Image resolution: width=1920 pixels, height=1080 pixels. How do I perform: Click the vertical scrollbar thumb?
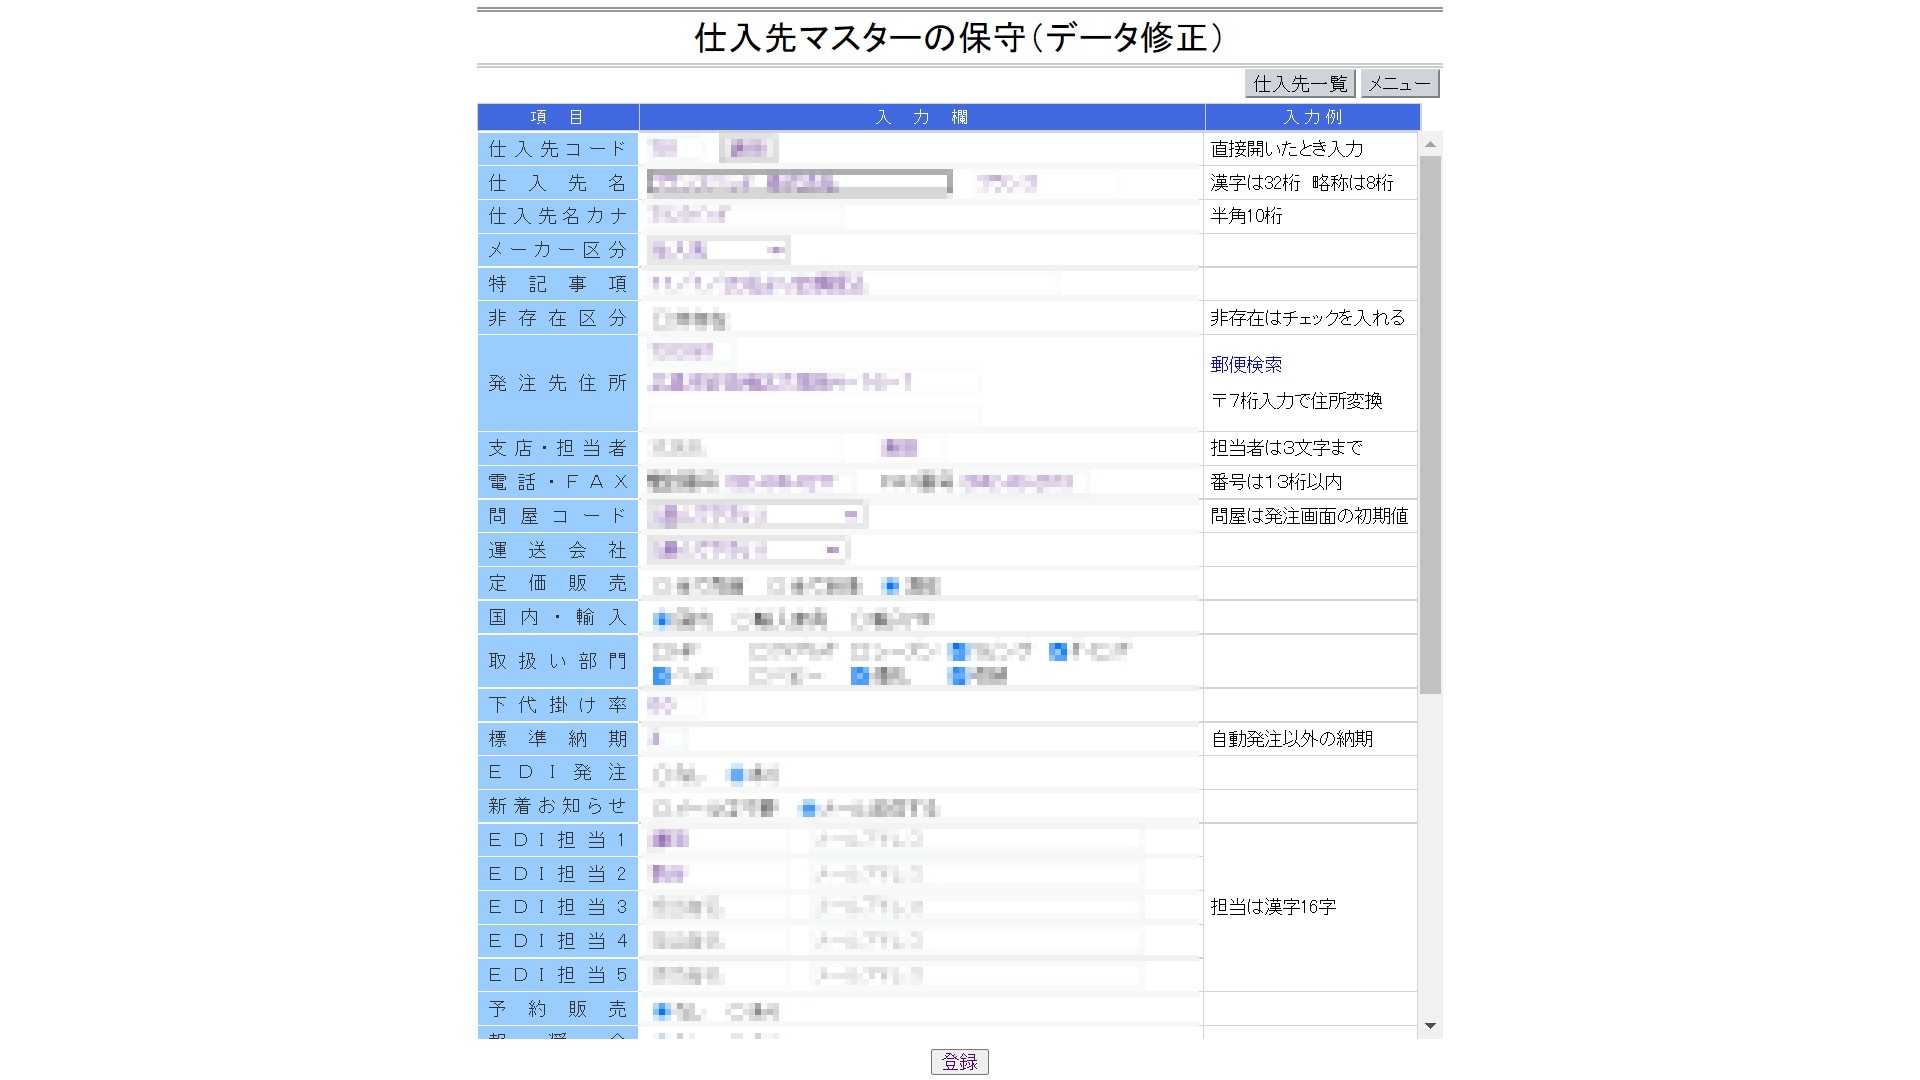tap(1430, 424)
